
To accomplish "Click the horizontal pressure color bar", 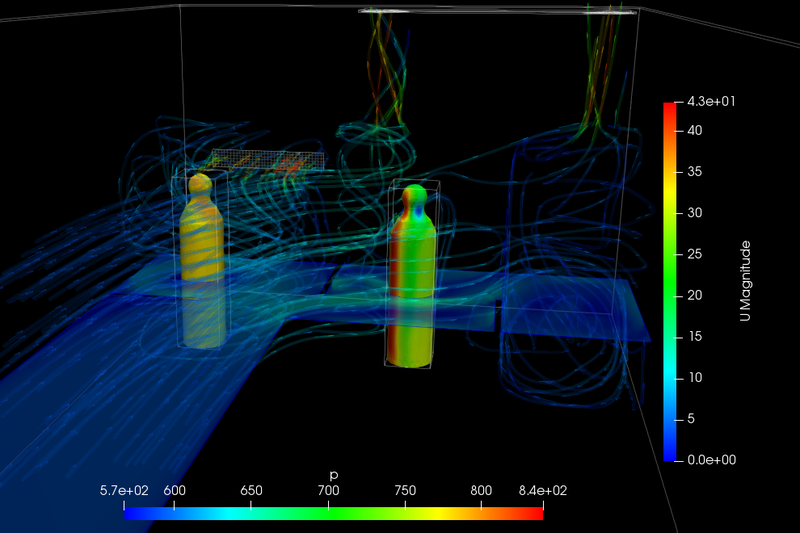I will tap(334, 514).
